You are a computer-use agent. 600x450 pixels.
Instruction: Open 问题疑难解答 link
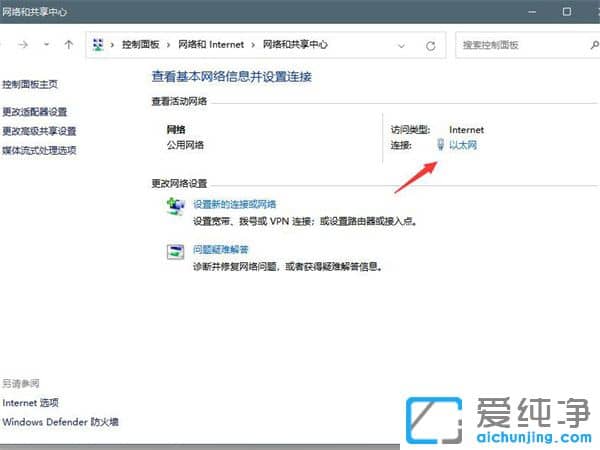click(220, 250)
